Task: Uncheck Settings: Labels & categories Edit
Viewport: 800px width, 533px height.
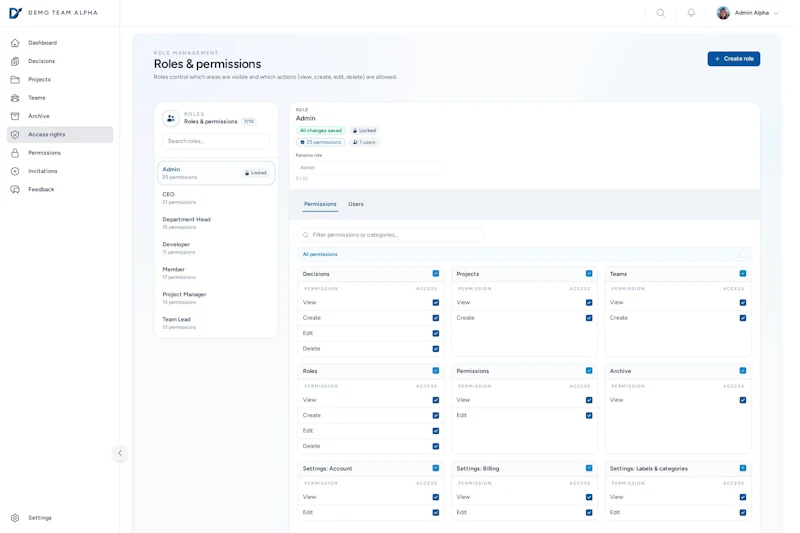Action: point(742,513)
